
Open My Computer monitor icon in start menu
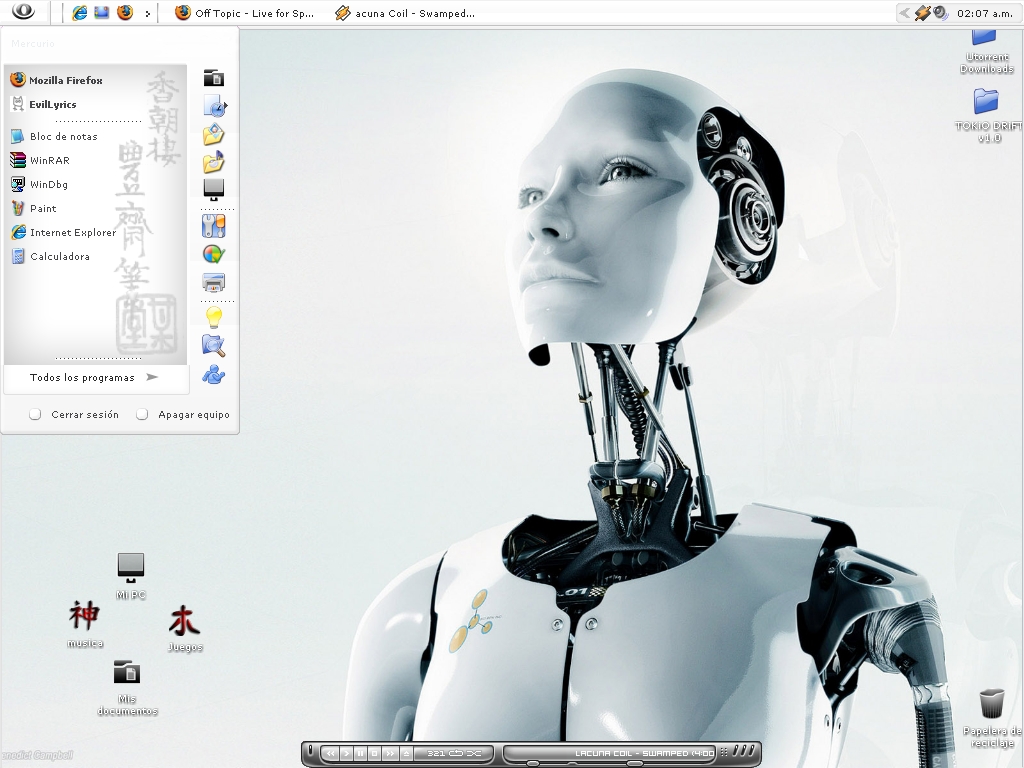coord(214,189)
